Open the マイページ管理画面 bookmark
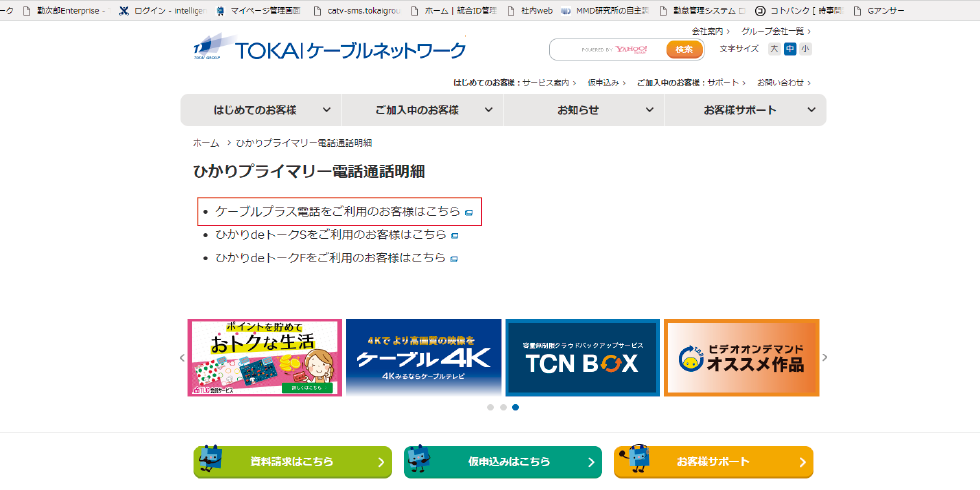The image size is (980, 490). click(x=258, y=11)
